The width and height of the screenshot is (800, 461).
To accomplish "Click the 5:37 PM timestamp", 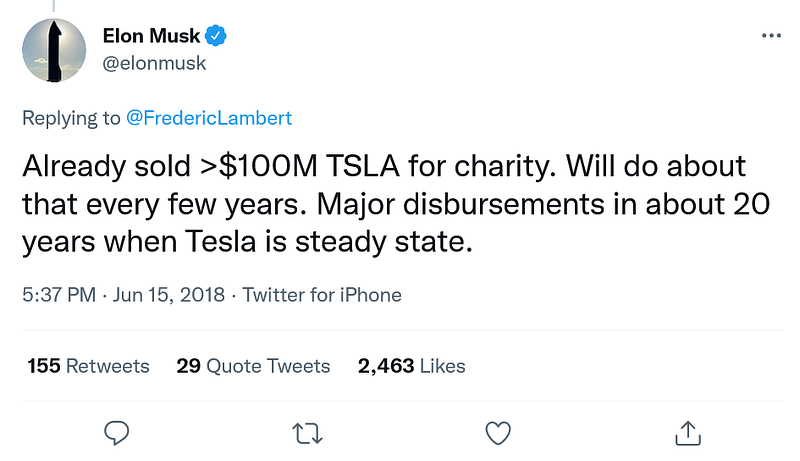I will (59, 295).
